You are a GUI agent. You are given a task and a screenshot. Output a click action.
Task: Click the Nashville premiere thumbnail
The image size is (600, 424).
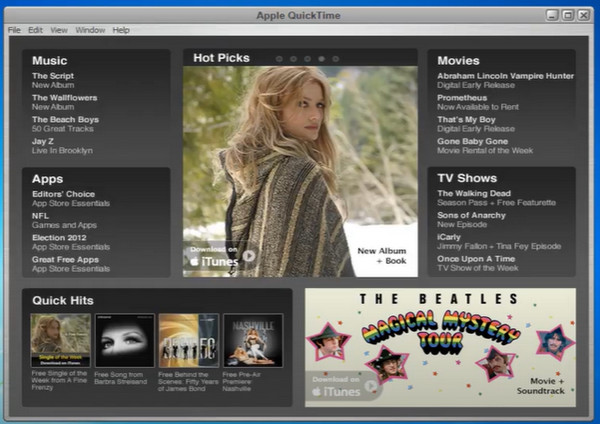pos(253,340)
